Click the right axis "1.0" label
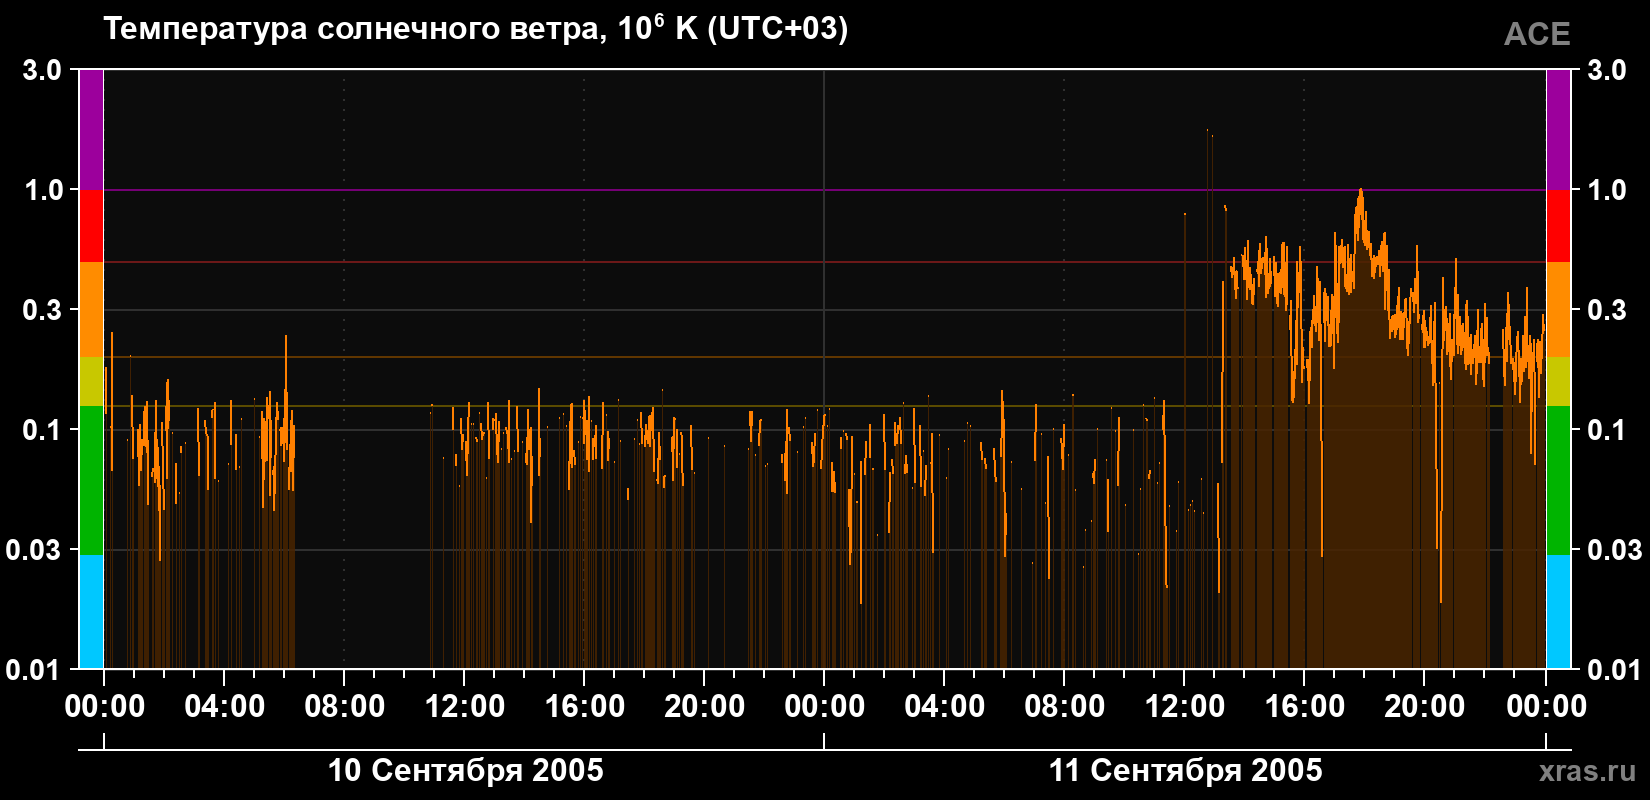The width and height of the screenshot is (1650, 800). point(1607,190)
